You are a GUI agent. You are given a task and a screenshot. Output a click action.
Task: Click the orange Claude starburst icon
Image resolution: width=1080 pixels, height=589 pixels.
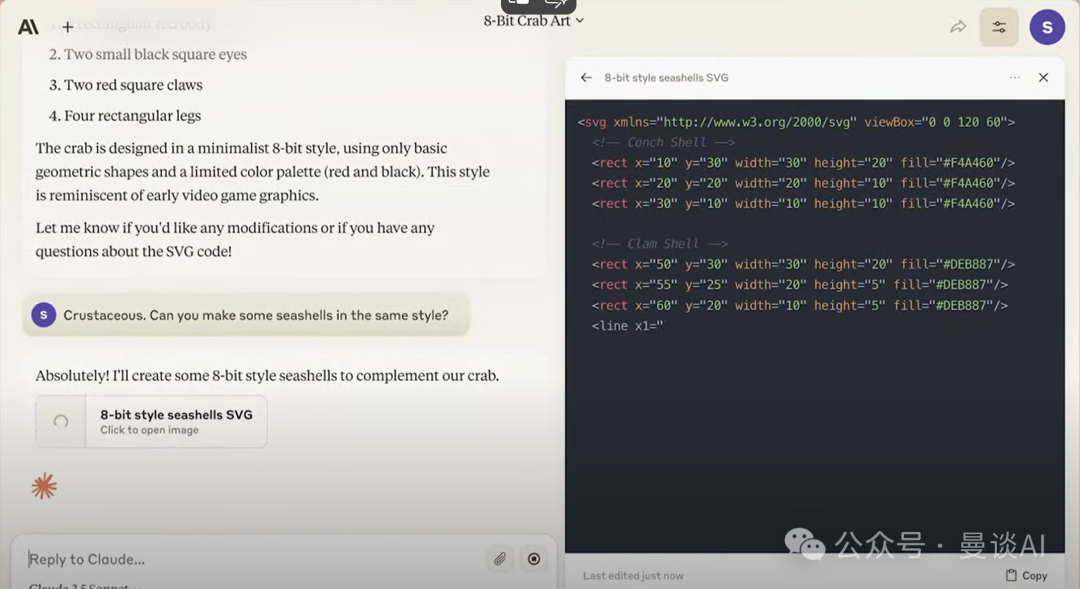(x=44, y=487)
